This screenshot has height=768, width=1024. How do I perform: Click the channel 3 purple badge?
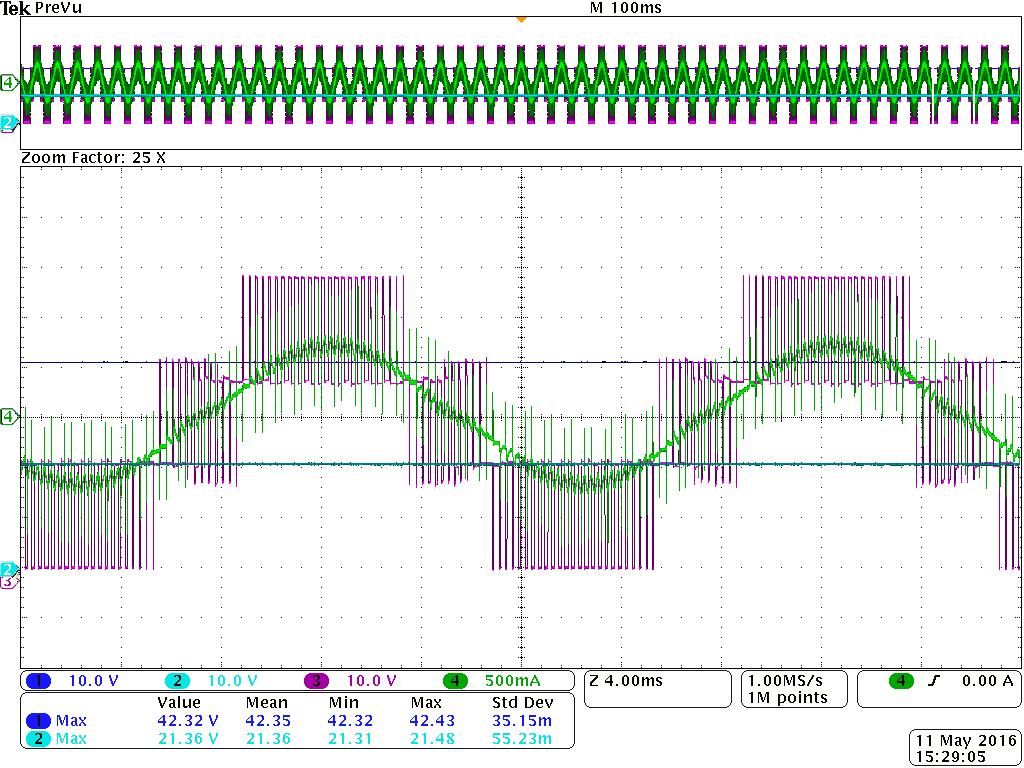point(316,681)
